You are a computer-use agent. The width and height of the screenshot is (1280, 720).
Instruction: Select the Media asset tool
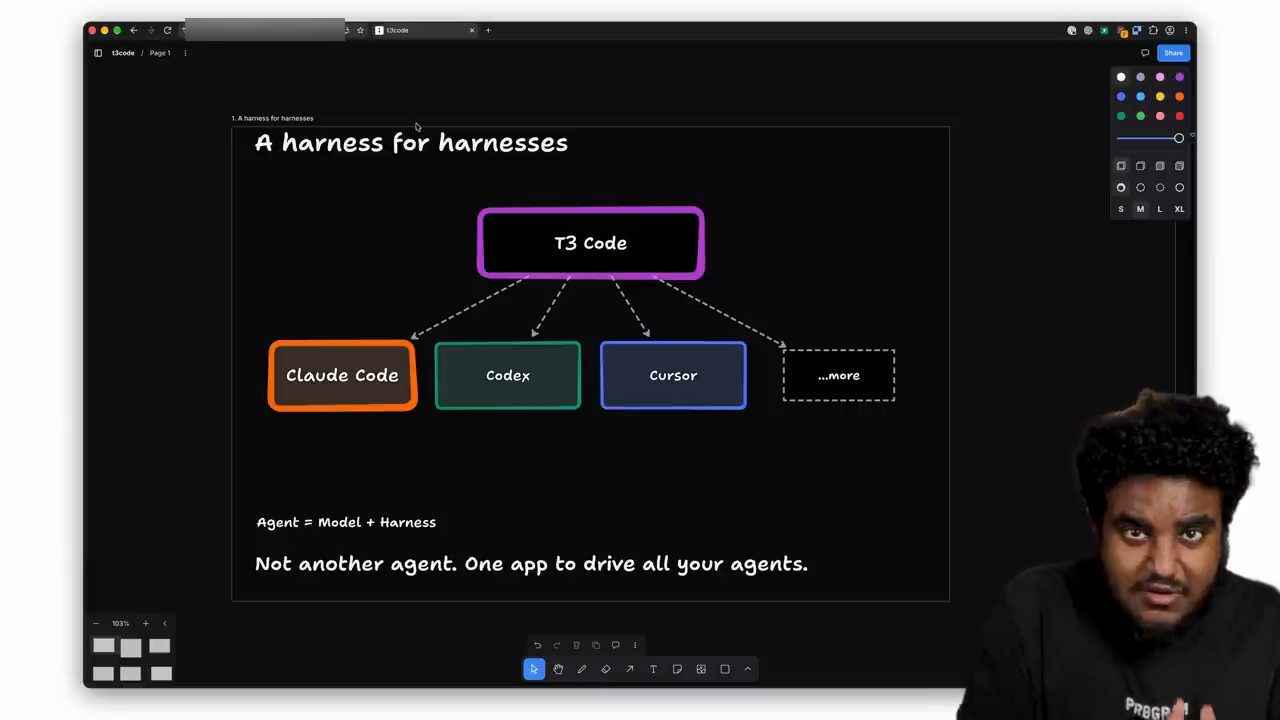click(x=701, y=669)
